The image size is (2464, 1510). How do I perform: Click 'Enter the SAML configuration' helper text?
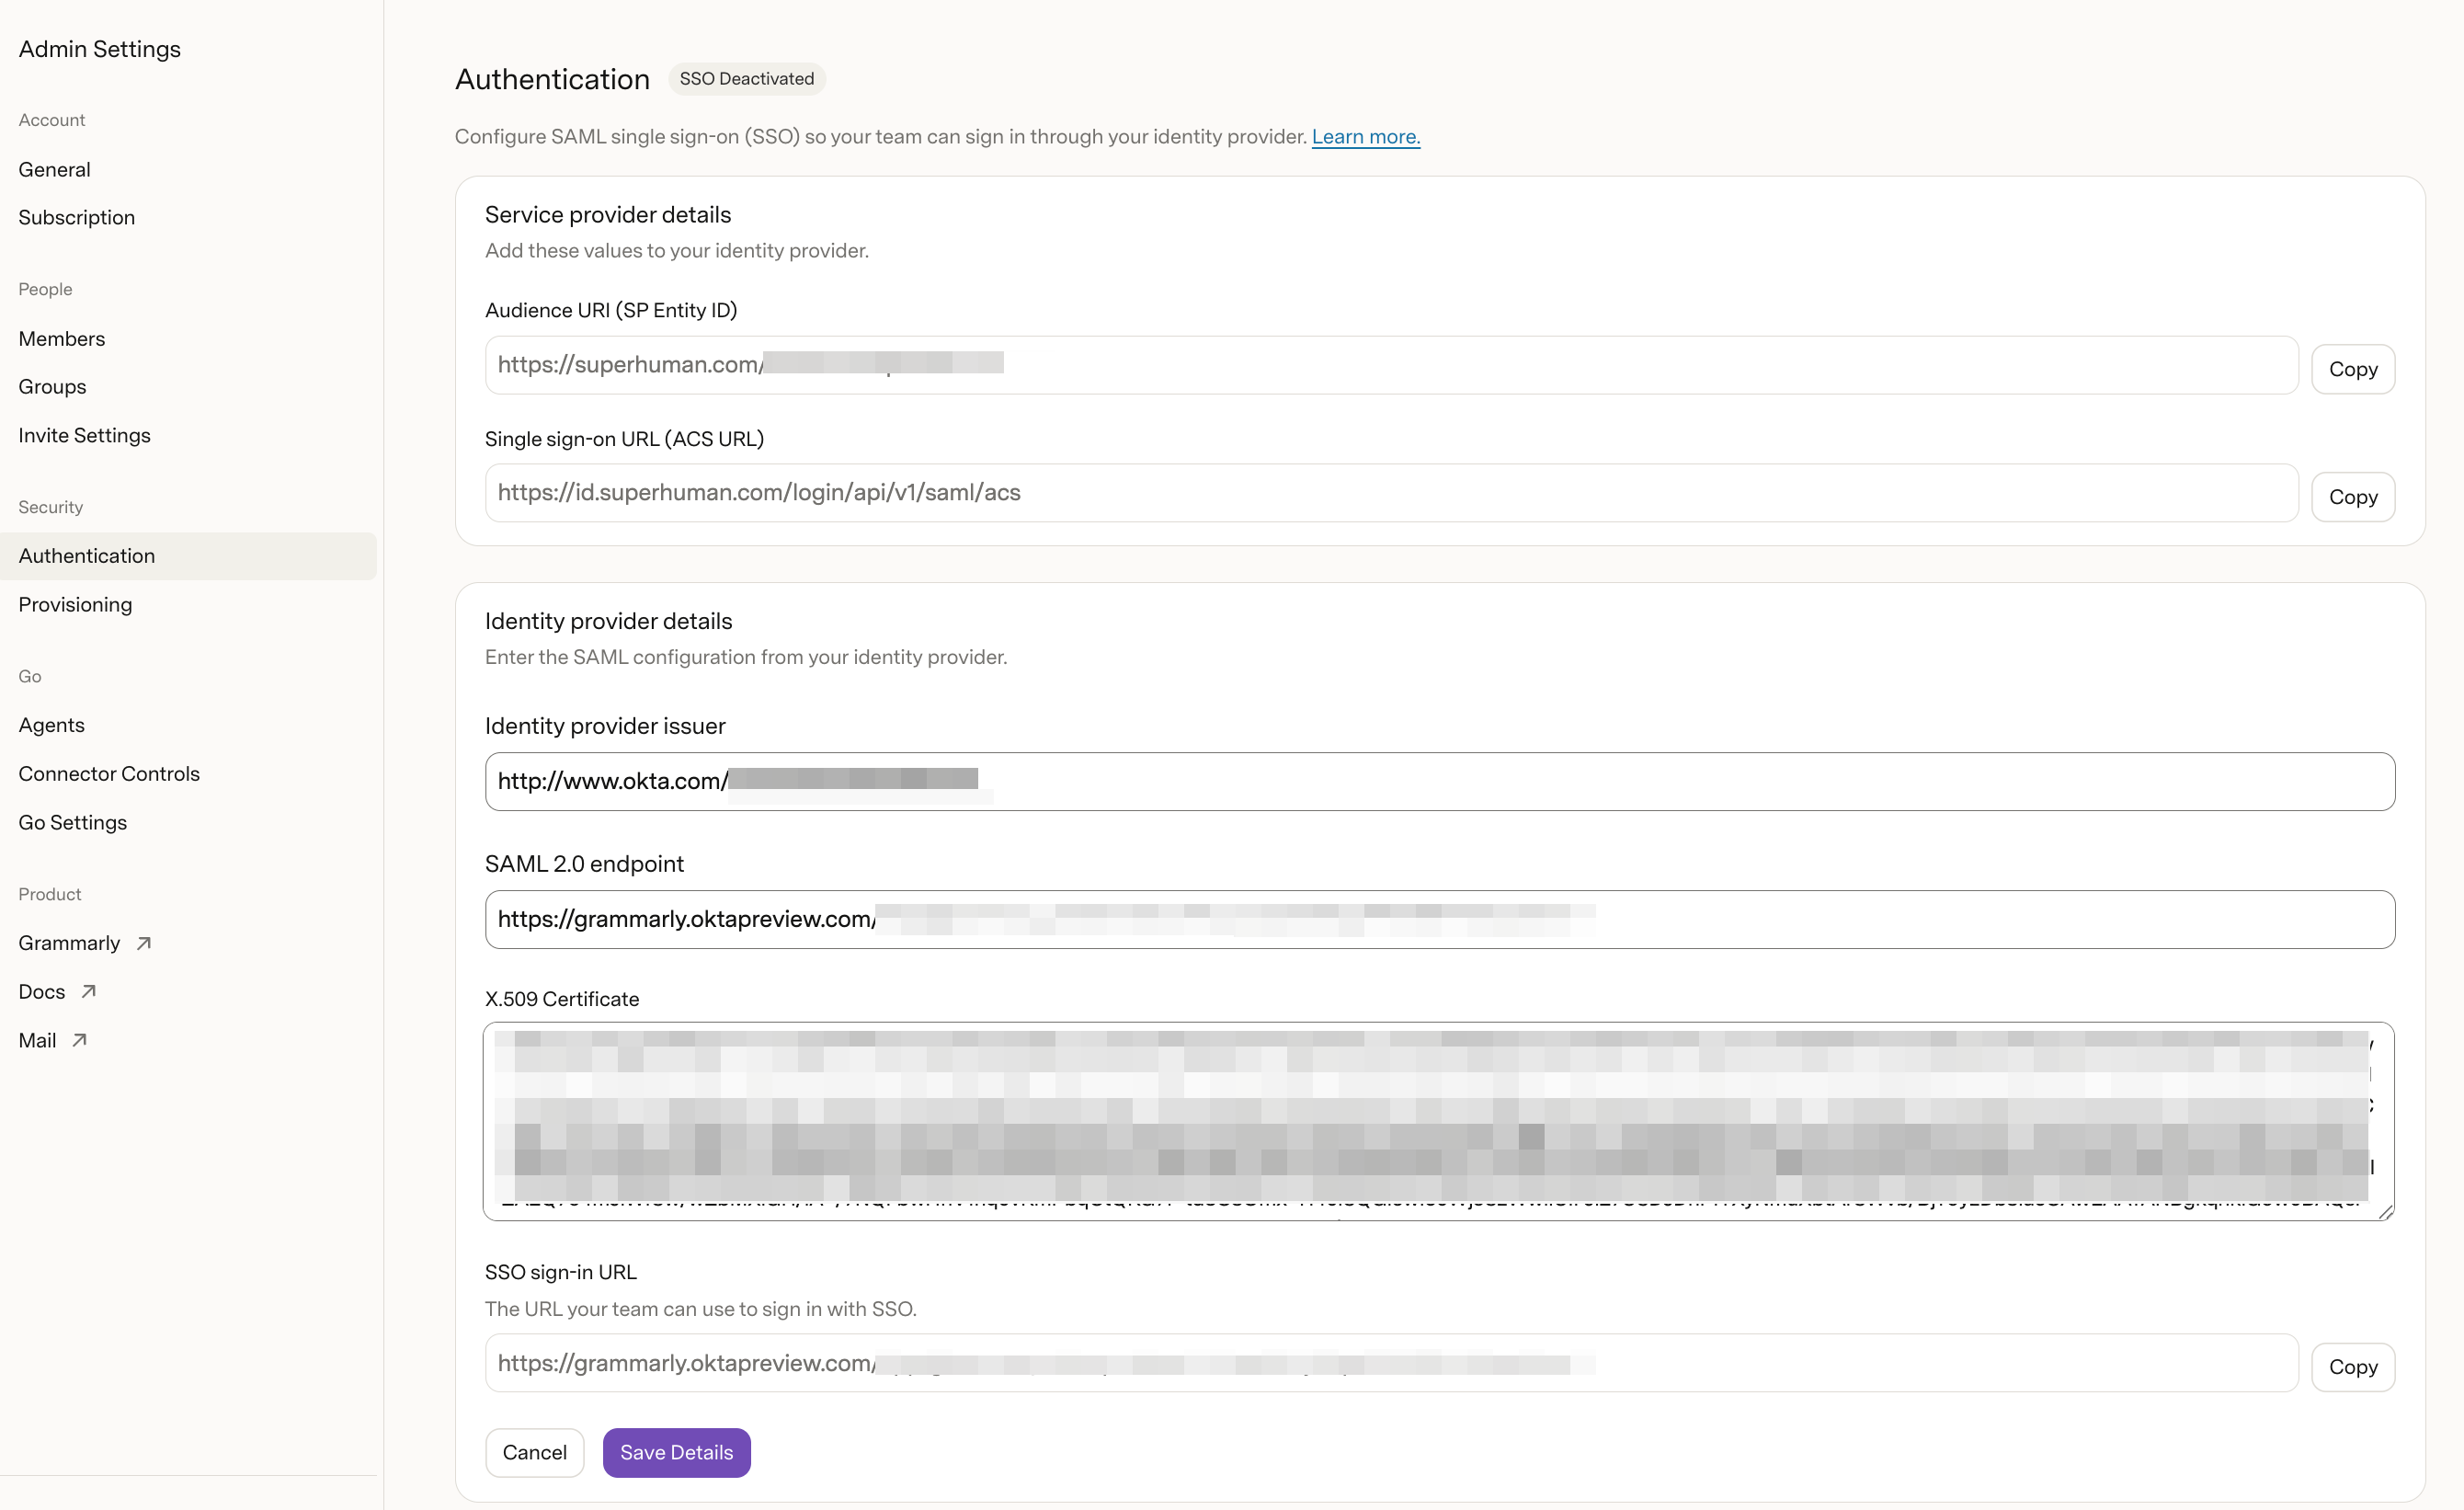click(745, 657)
